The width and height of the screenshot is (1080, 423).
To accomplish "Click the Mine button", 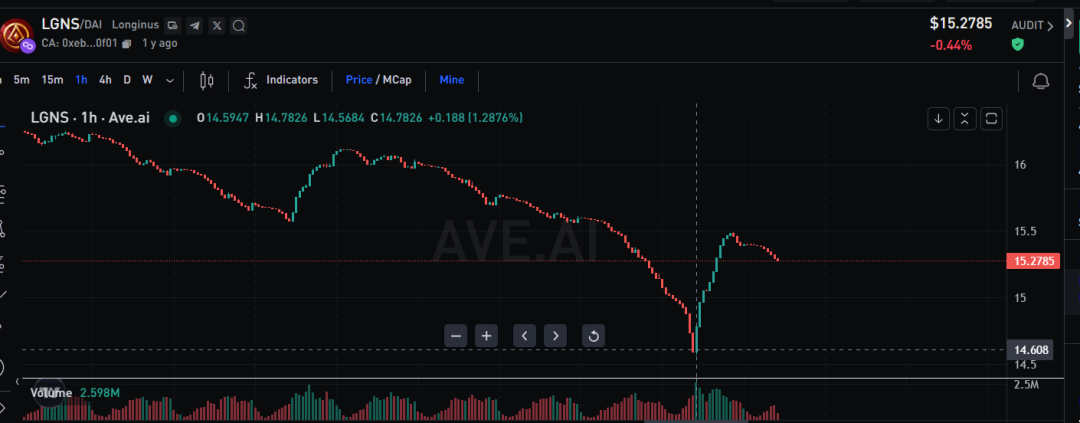I will 452,80.
